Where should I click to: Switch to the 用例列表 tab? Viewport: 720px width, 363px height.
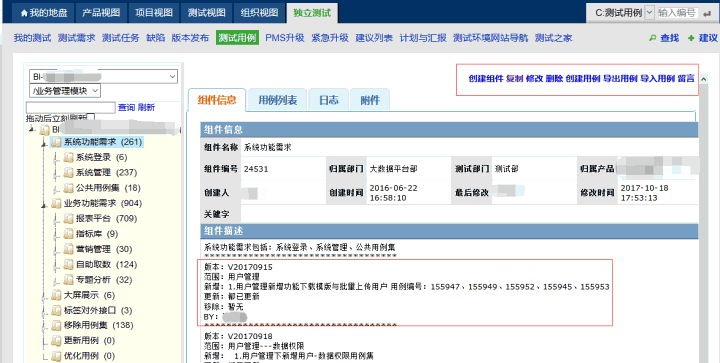click(x=277, y=100)
